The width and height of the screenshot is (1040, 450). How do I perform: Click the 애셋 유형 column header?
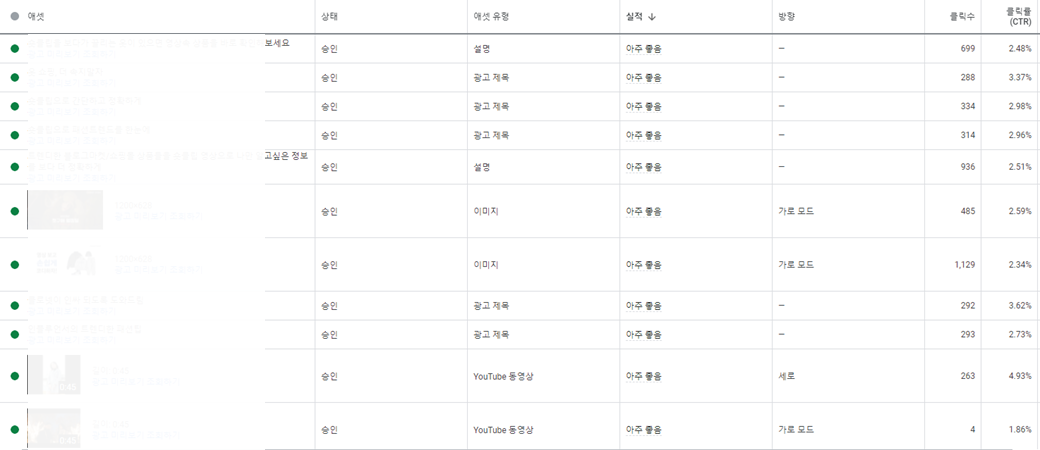(x=491, y=17)
